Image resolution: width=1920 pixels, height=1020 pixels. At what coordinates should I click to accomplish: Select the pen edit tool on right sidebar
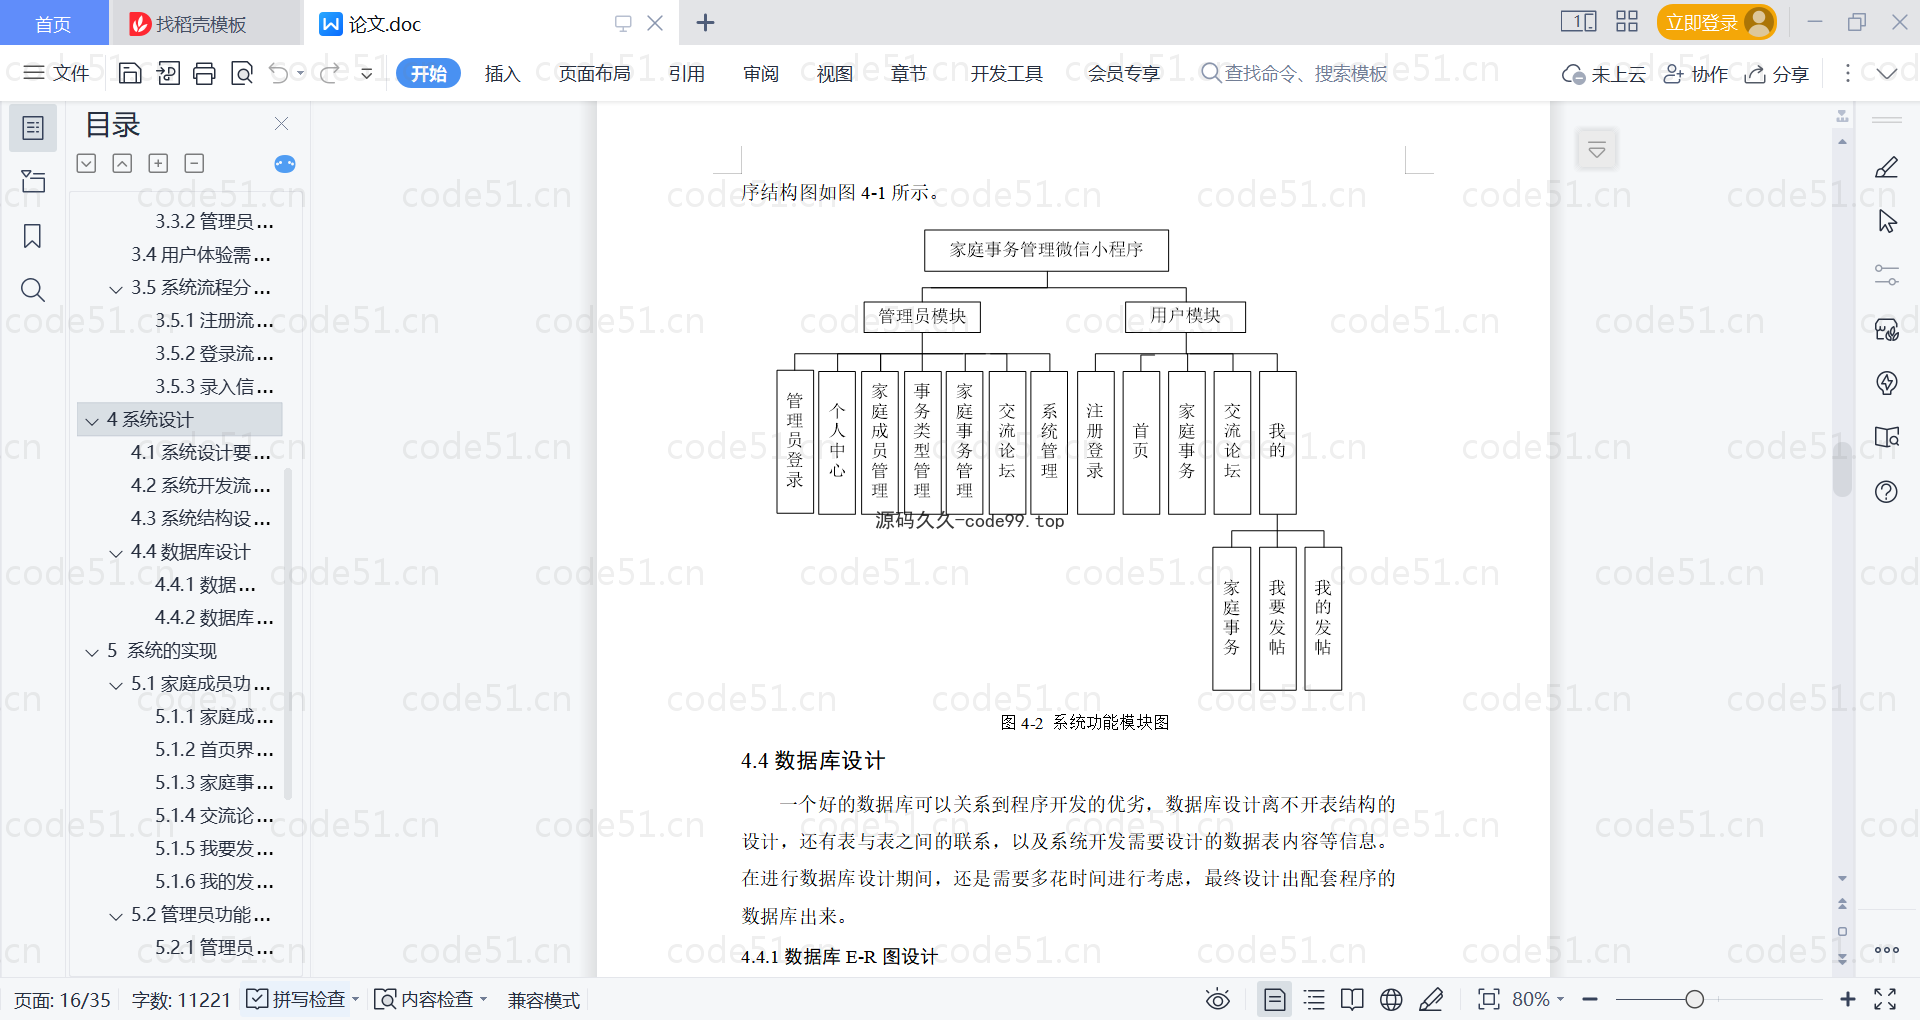point(1886,167)
